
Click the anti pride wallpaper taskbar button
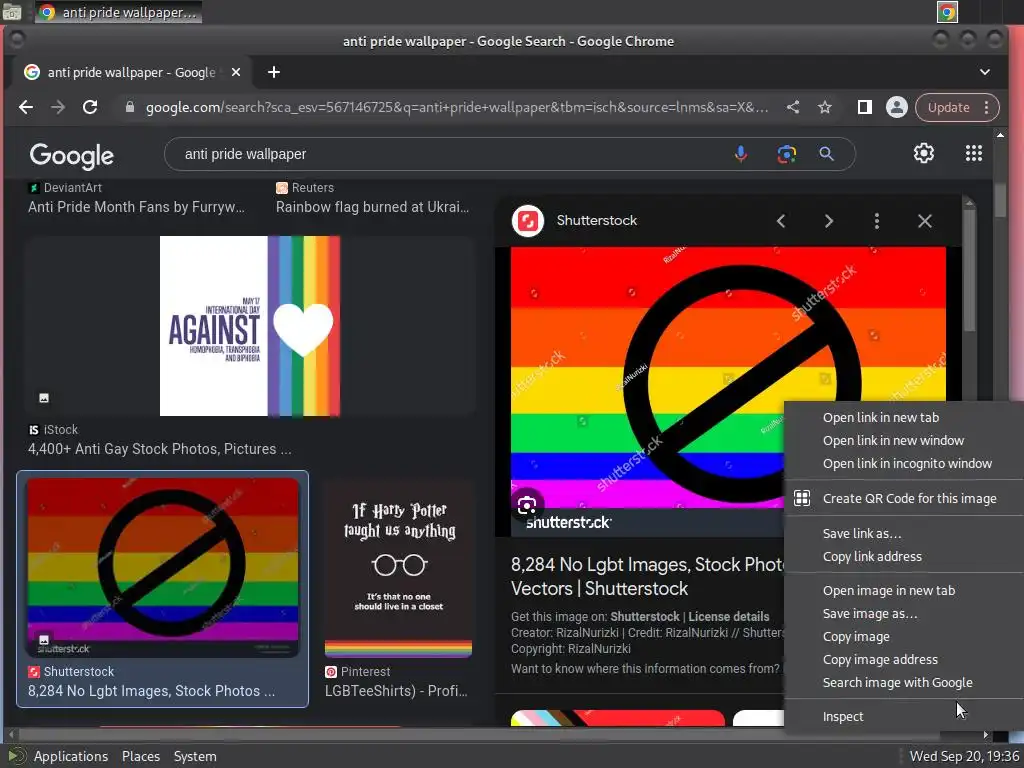pyautogui.click(x=117, y=12)
